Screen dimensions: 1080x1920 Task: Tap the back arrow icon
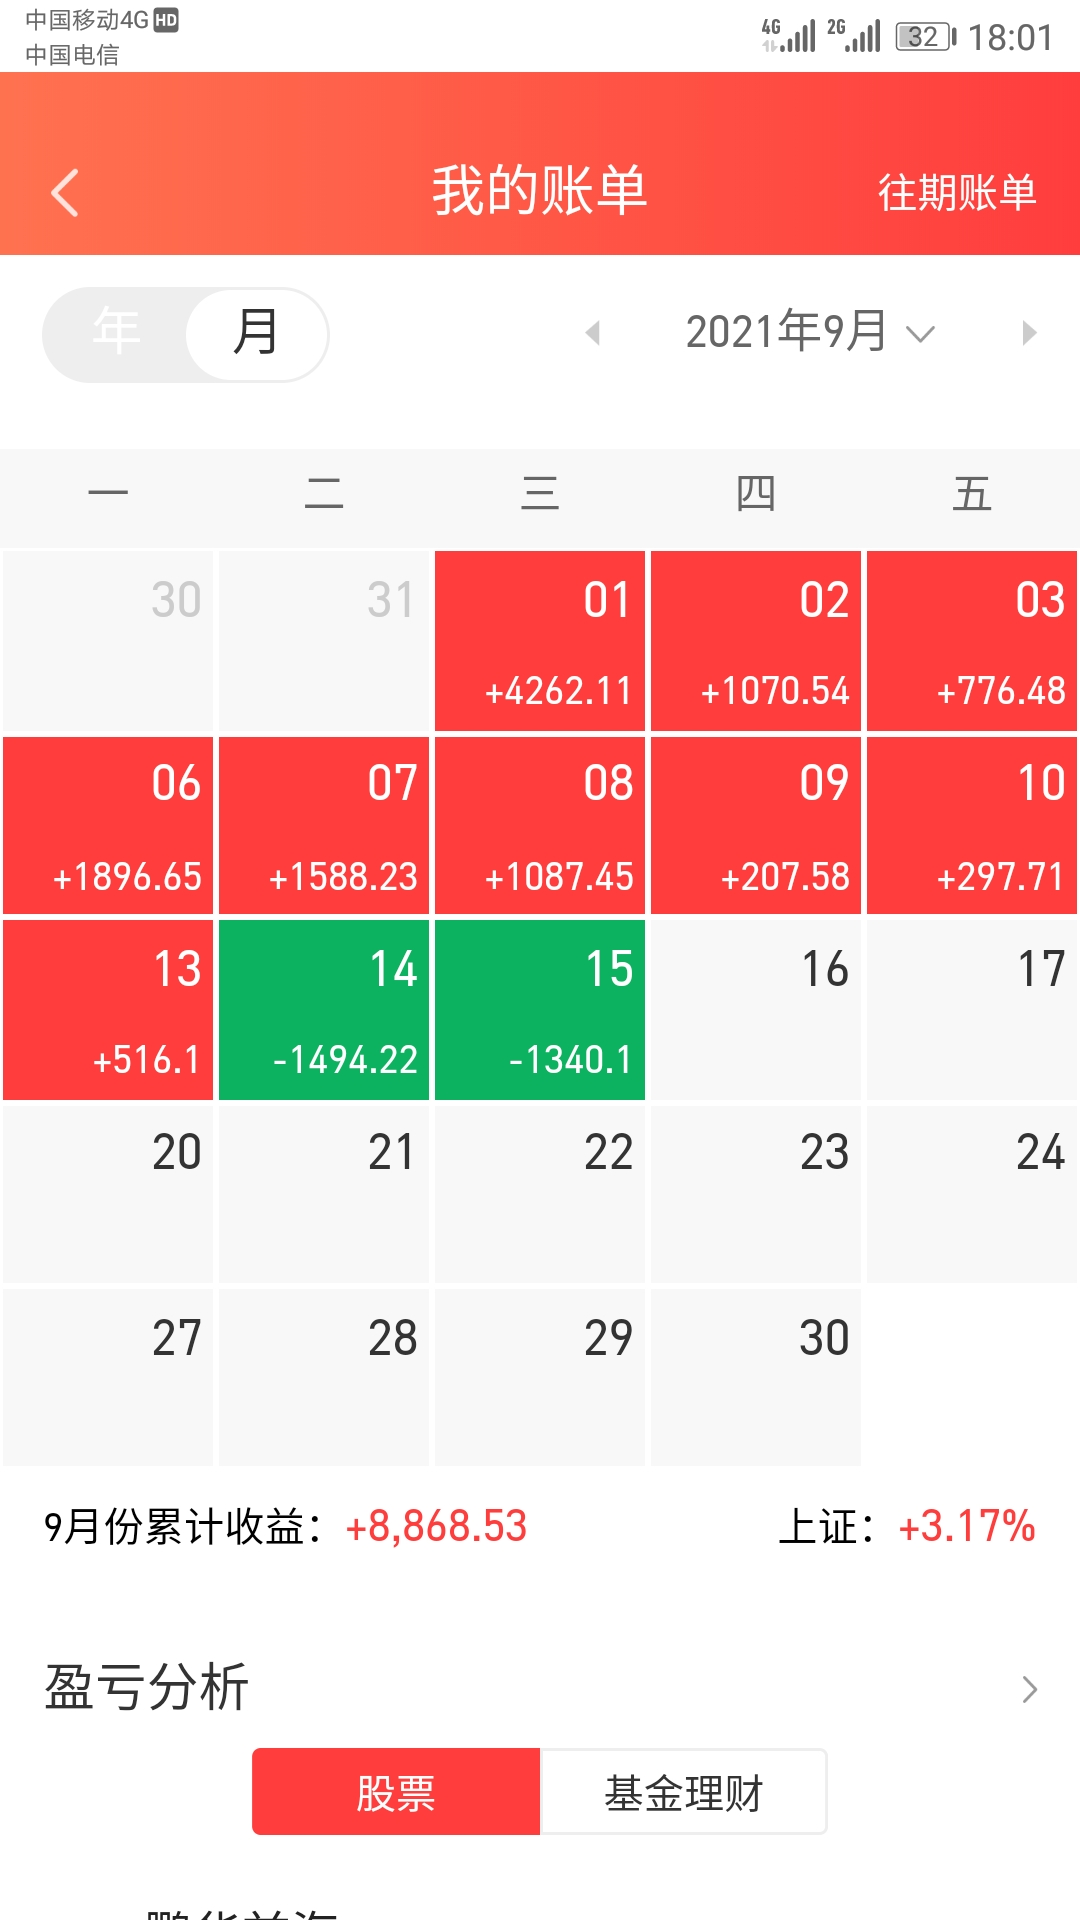click(x=65, y=192)
